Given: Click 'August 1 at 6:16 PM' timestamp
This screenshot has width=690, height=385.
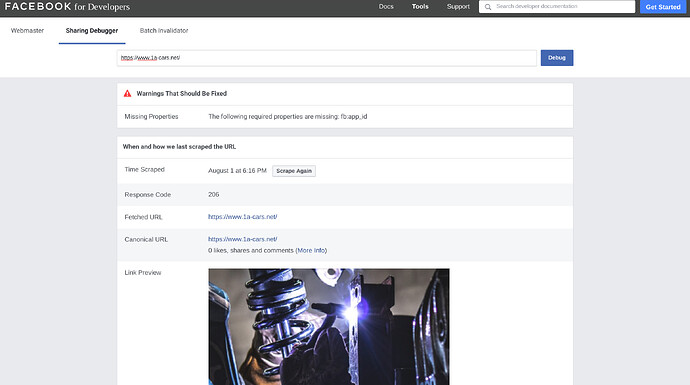Looking at the screenshot, I should [237, 170].
